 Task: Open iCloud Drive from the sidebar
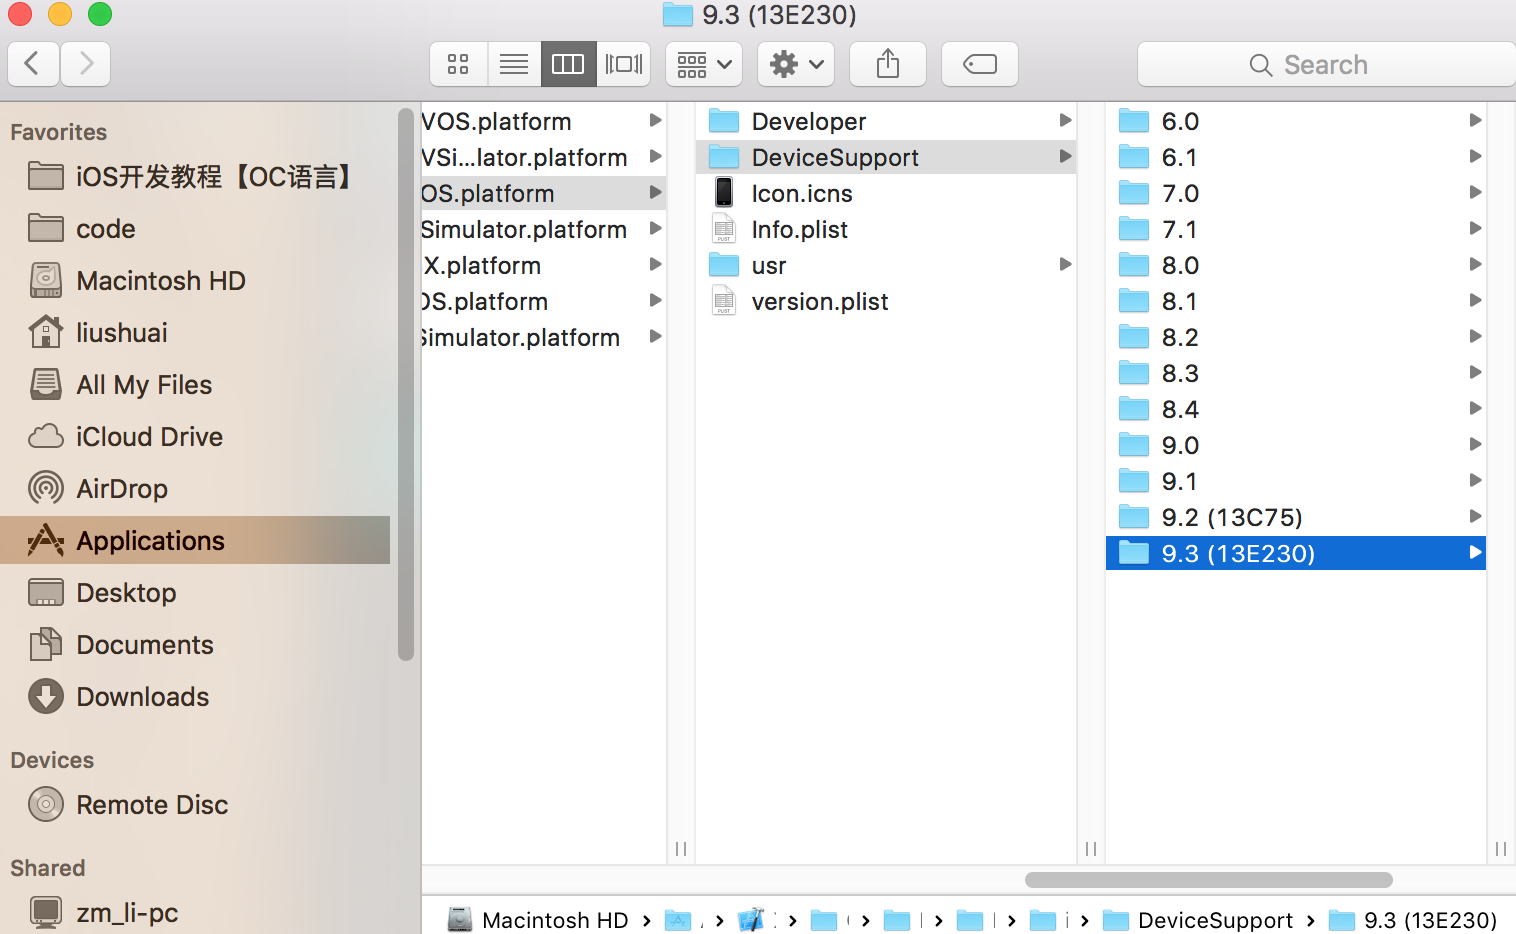tap(150, 436)
